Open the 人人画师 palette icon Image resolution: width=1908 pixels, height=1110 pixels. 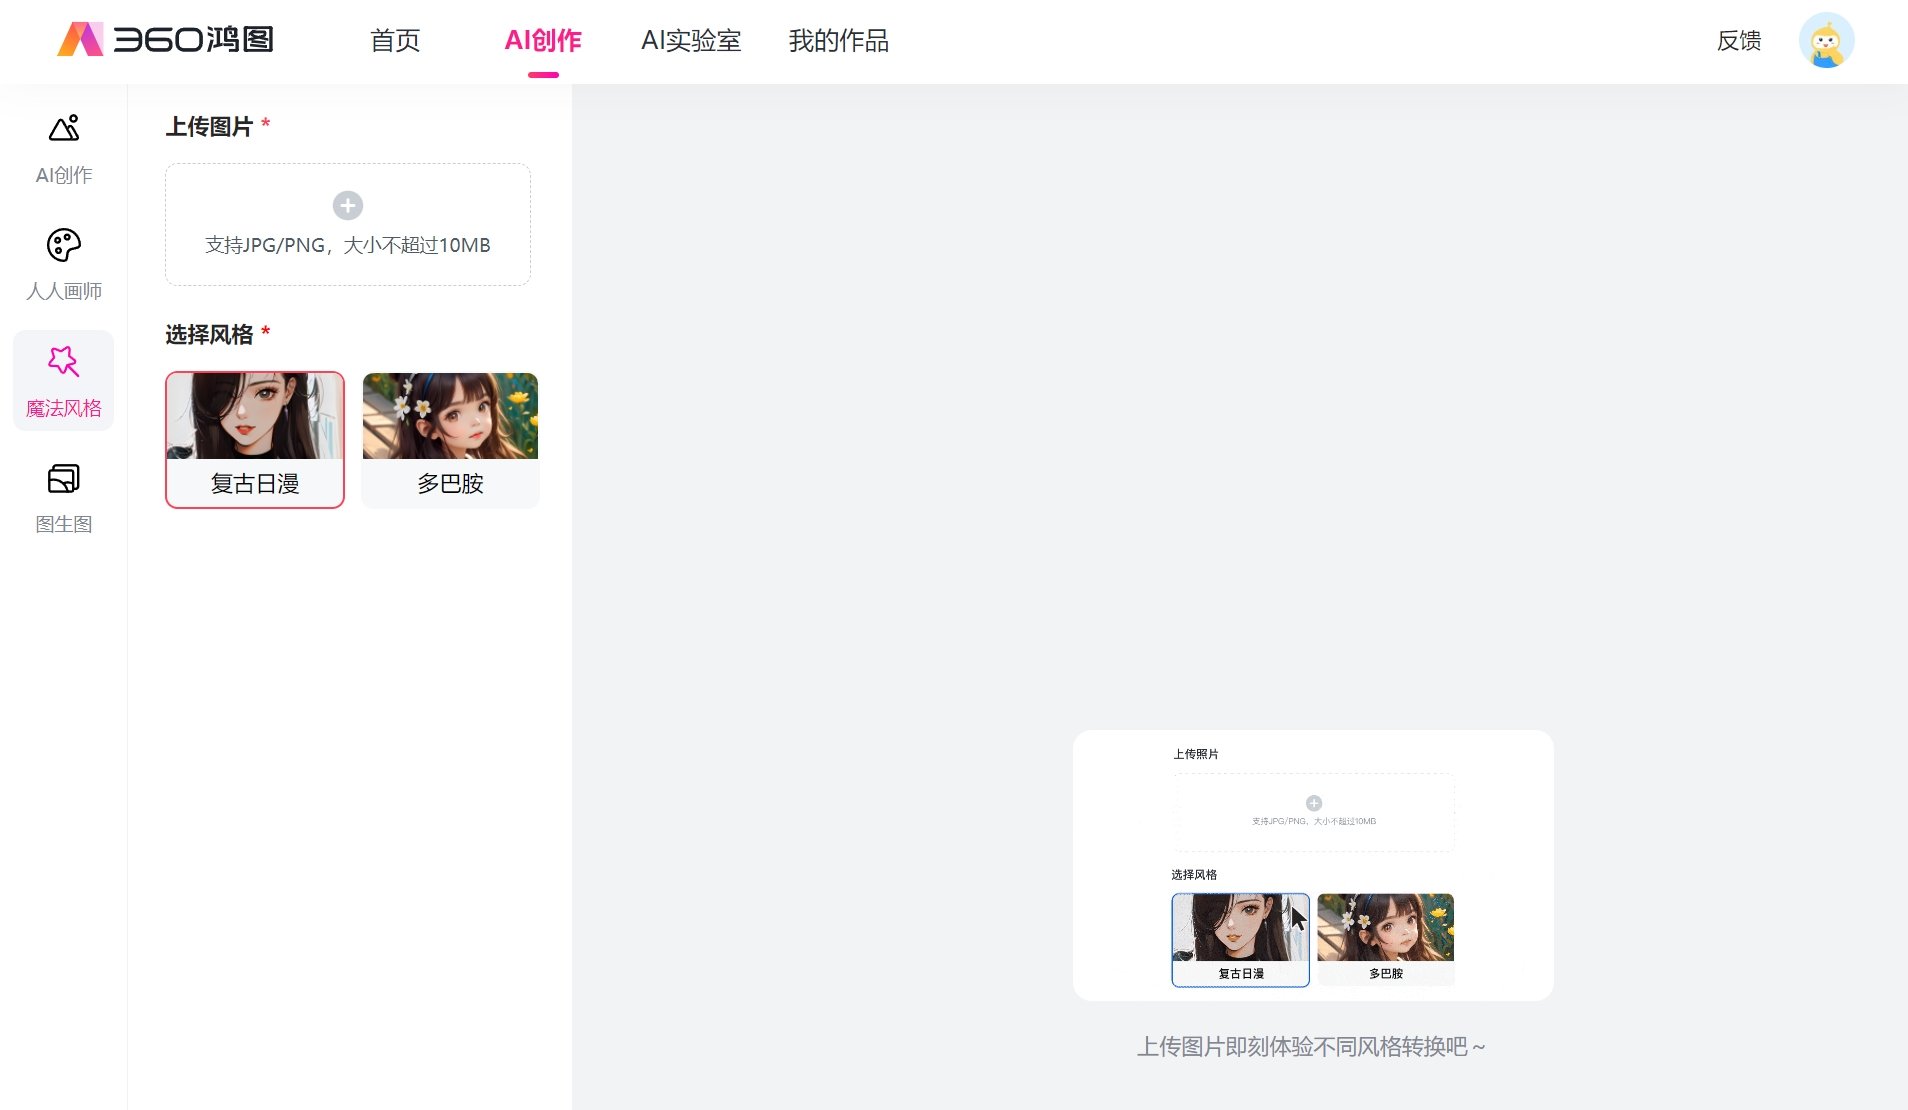pos(64,245)
